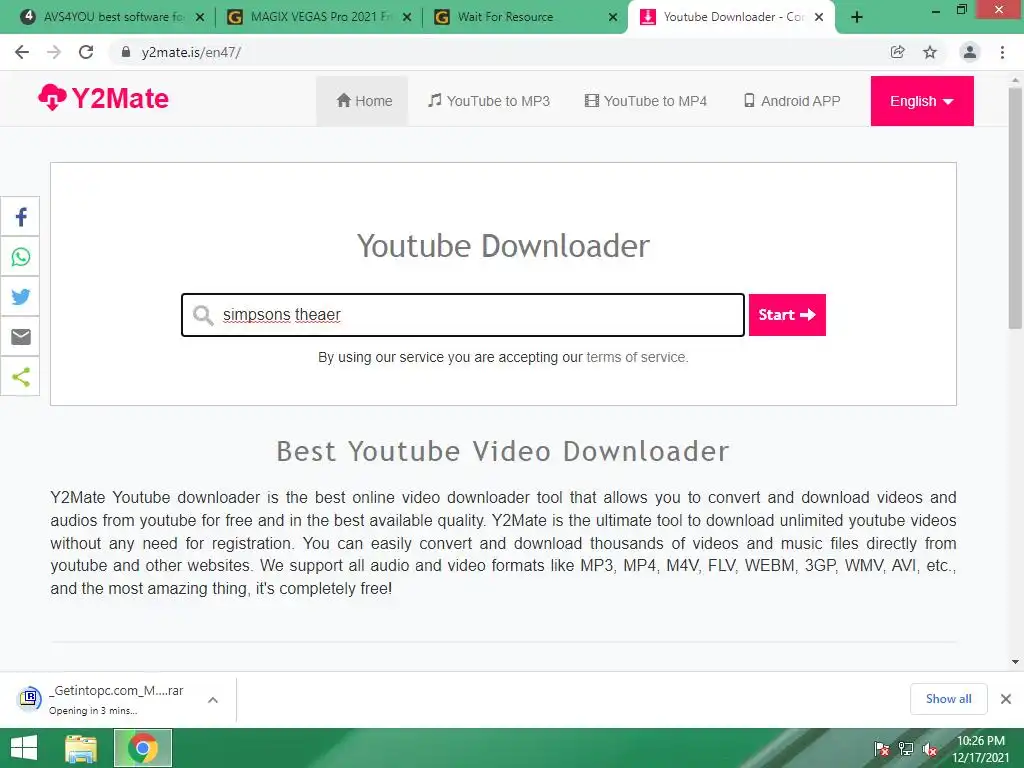Viewport: 1024px width, 768px height.
Task: Click the taskbar clock showing 10:26 PM
Action: [x=980, y=749]
